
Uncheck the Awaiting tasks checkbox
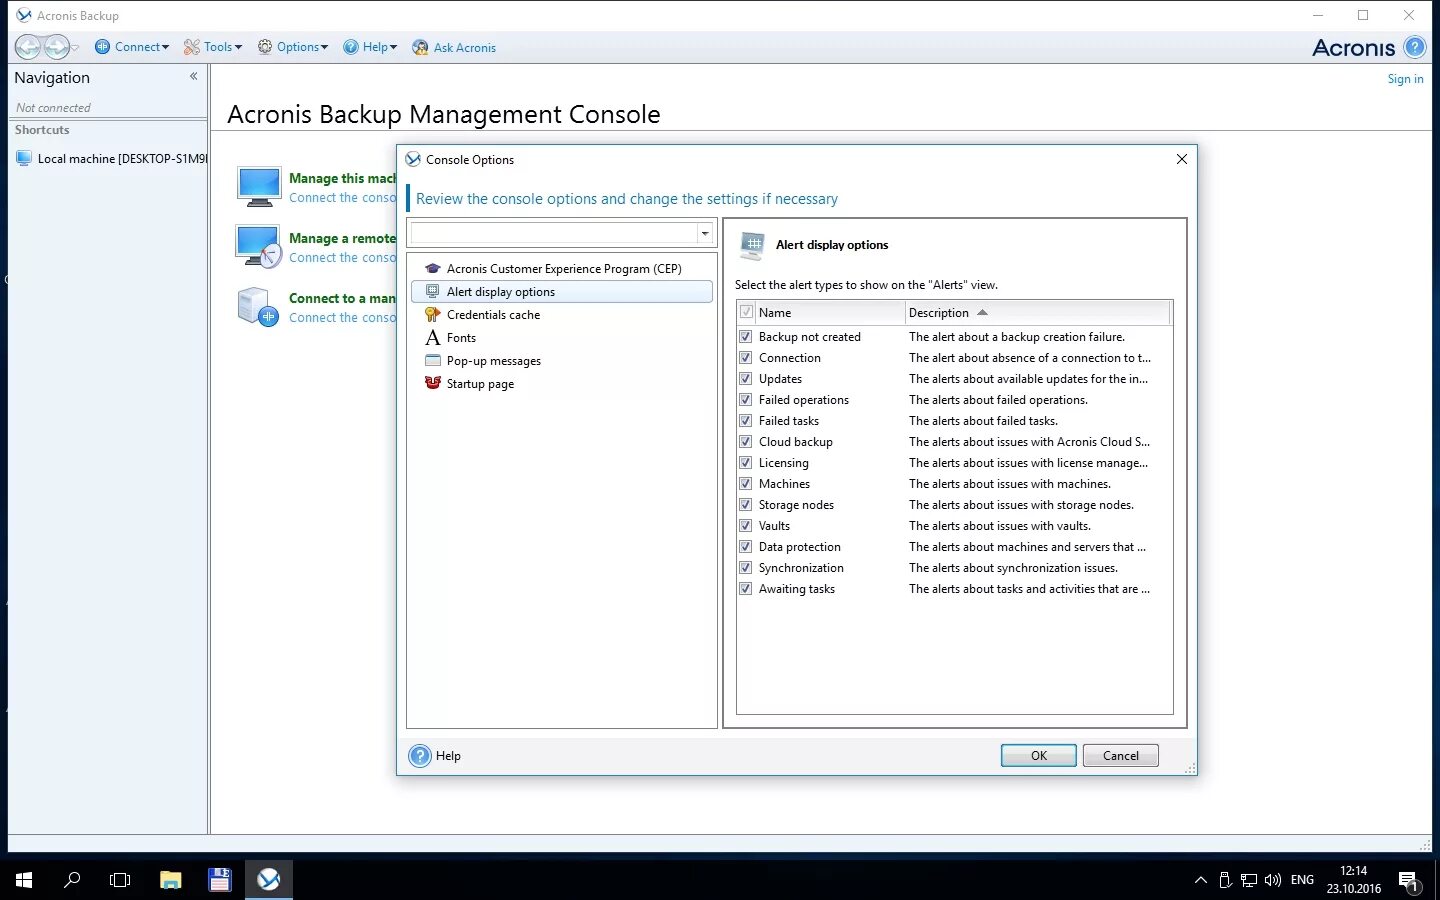pyautogui.click(x=746, y=588)
